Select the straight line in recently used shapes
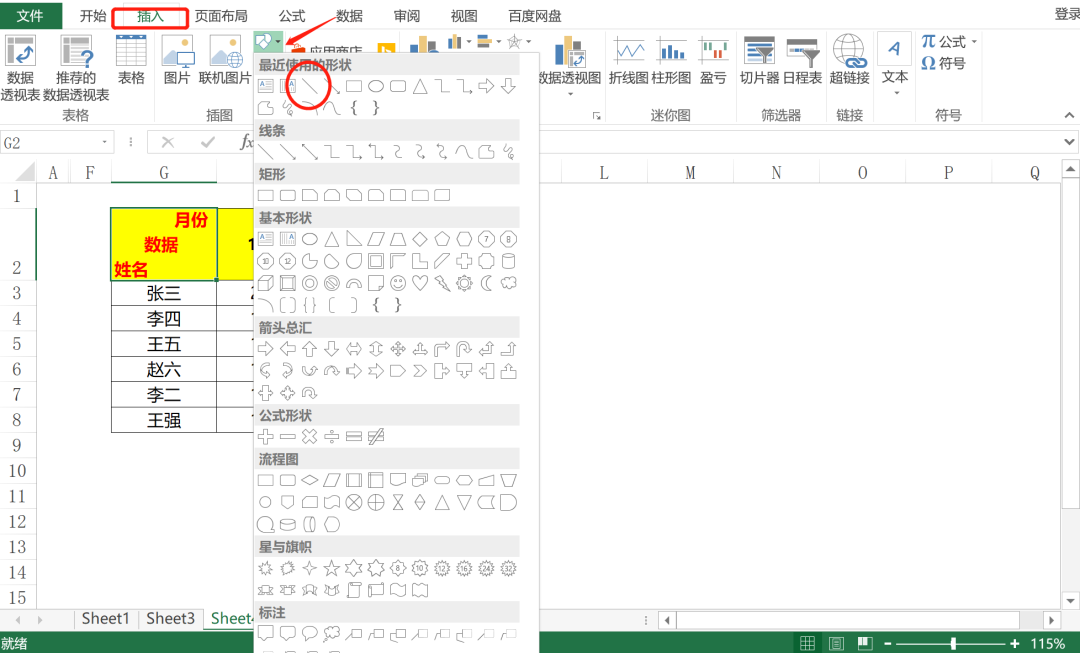This screenshot has width=1080, height=653. [x=310, y=86]
